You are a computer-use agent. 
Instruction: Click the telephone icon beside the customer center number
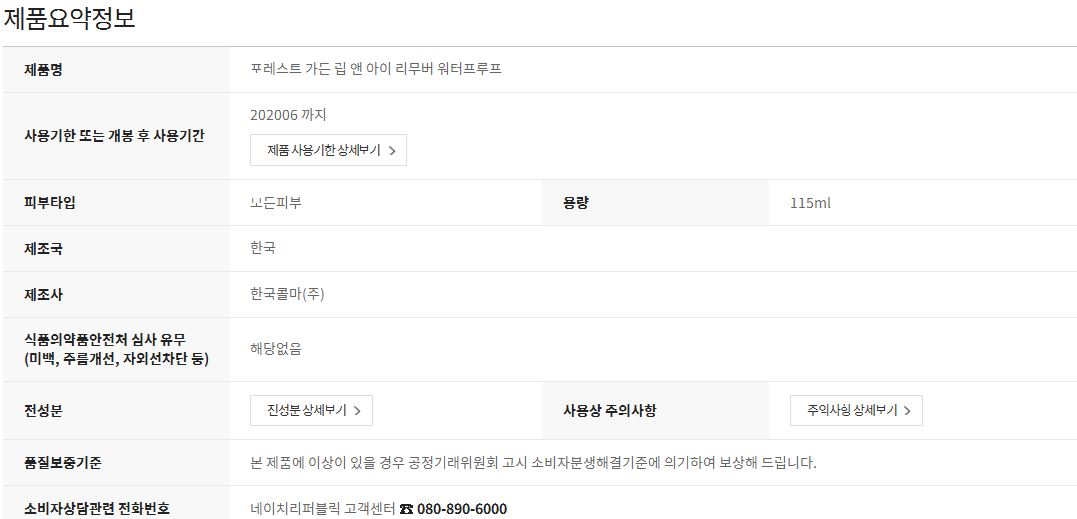pos(406,509)
